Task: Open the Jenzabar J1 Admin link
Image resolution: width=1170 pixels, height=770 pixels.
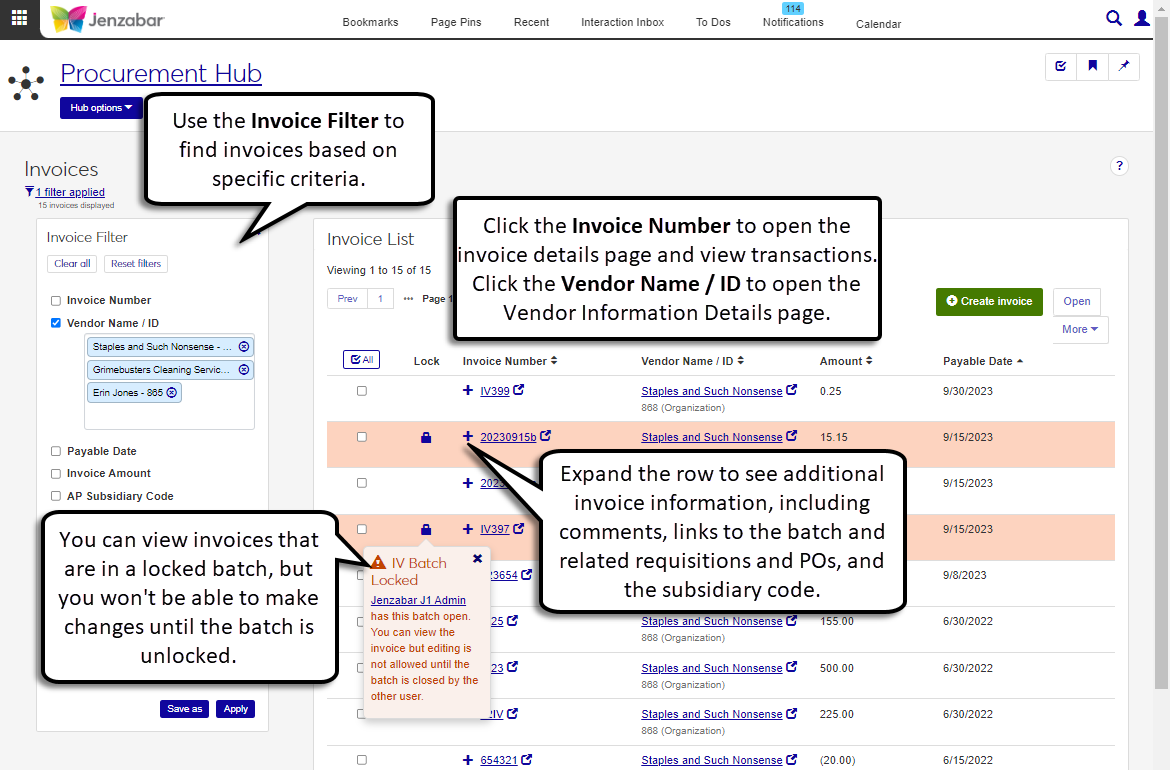Action: [x=418, y=600]
